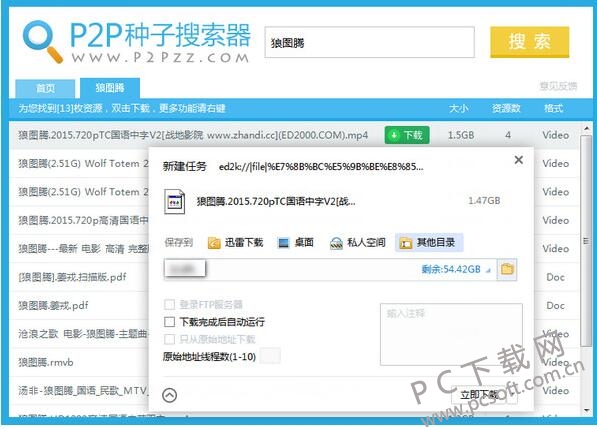Enable auto-run after download completes checkbox
The image size is (597, 429).
pyautogui.click(x=169, y=322)
